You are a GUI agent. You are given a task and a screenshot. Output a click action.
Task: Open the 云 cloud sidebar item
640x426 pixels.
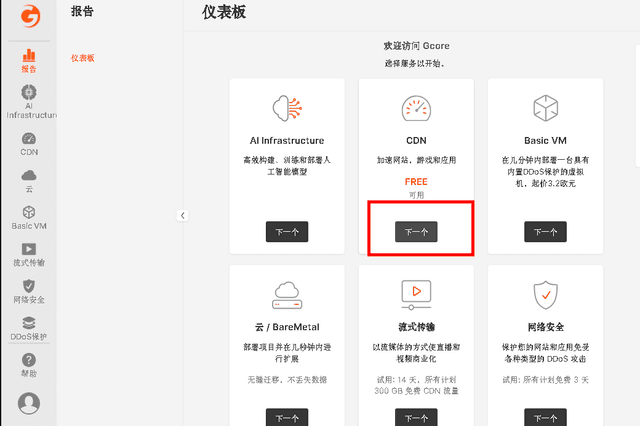click(29, 181)
